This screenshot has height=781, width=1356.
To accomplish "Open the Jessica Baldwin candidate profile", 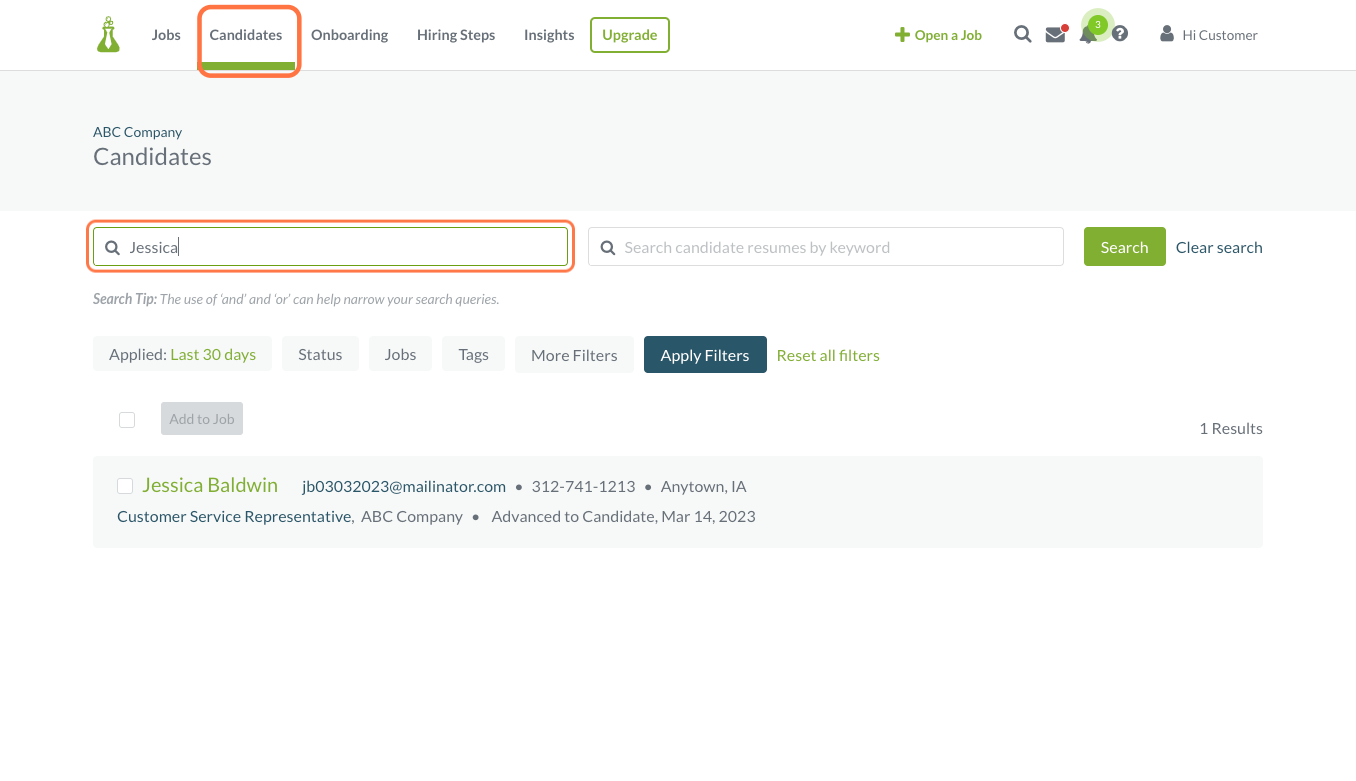I will pos(210,485).
